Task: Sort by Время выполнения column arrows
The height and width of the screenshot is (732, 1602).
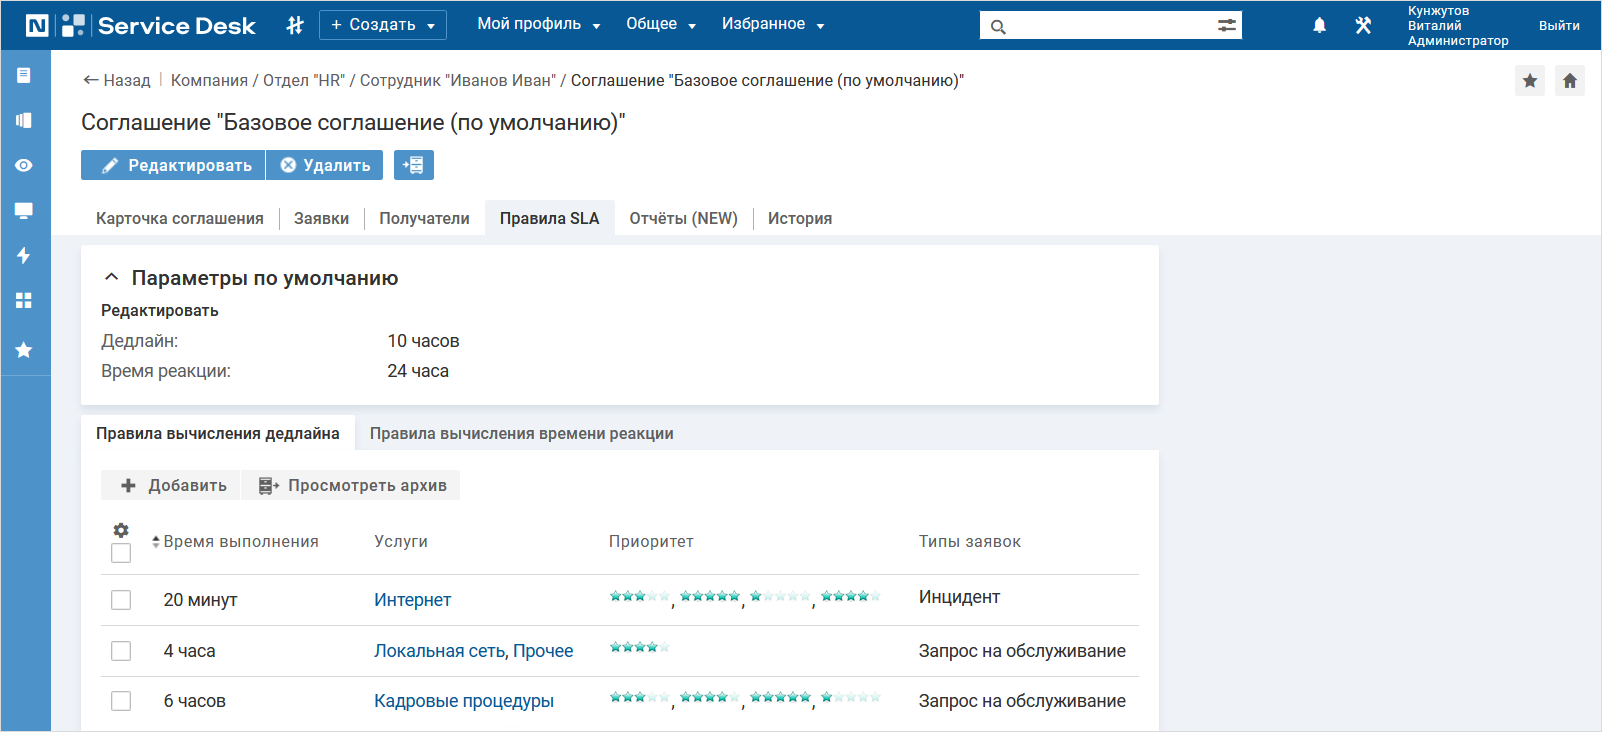Action: pyautogui.click(x=156, y=542)
